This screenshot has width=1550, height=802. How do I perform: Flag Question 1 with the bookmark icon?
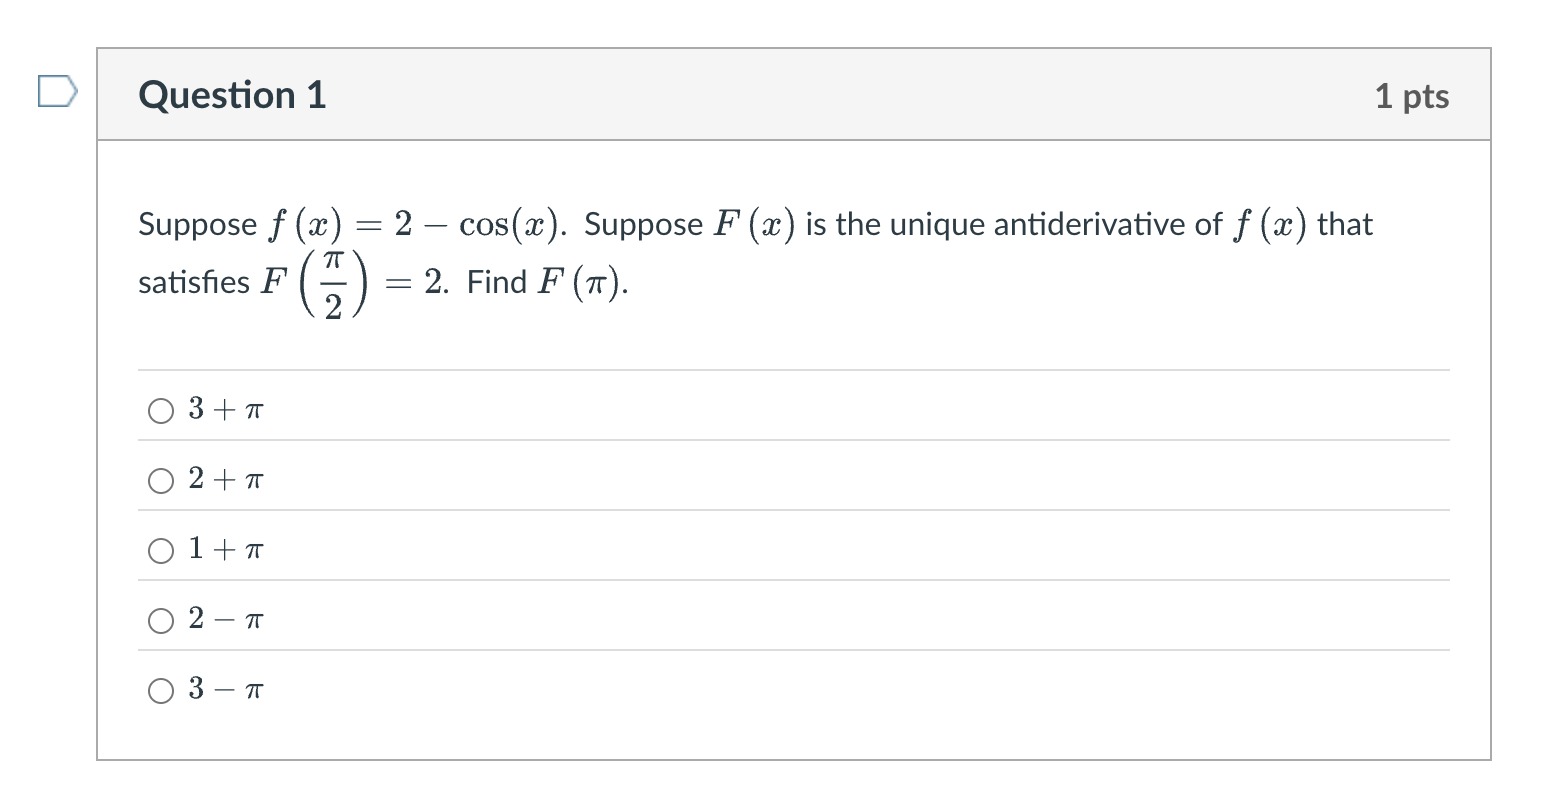pos(57,90)
